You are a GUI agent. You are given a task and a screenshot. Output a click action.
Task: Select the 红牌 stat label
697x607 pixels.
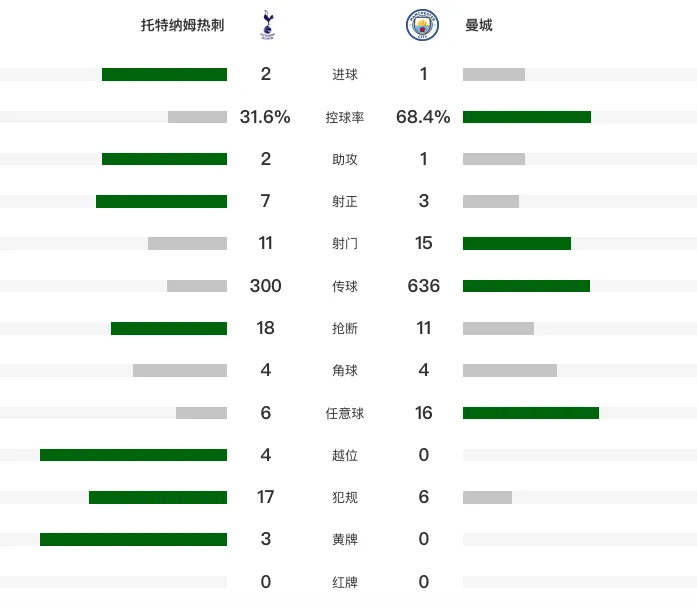[x=344, y=582]
